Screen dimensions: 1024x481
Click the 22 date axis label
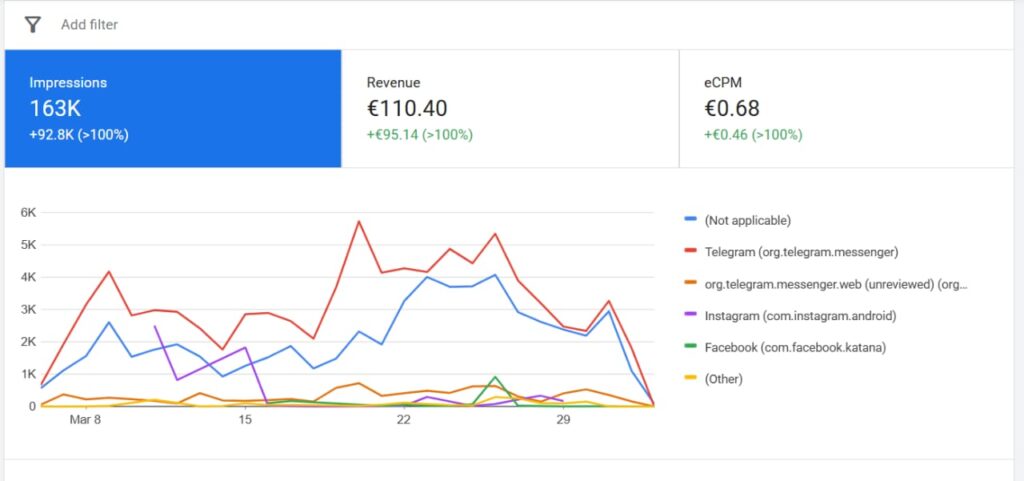pos(403,420)
